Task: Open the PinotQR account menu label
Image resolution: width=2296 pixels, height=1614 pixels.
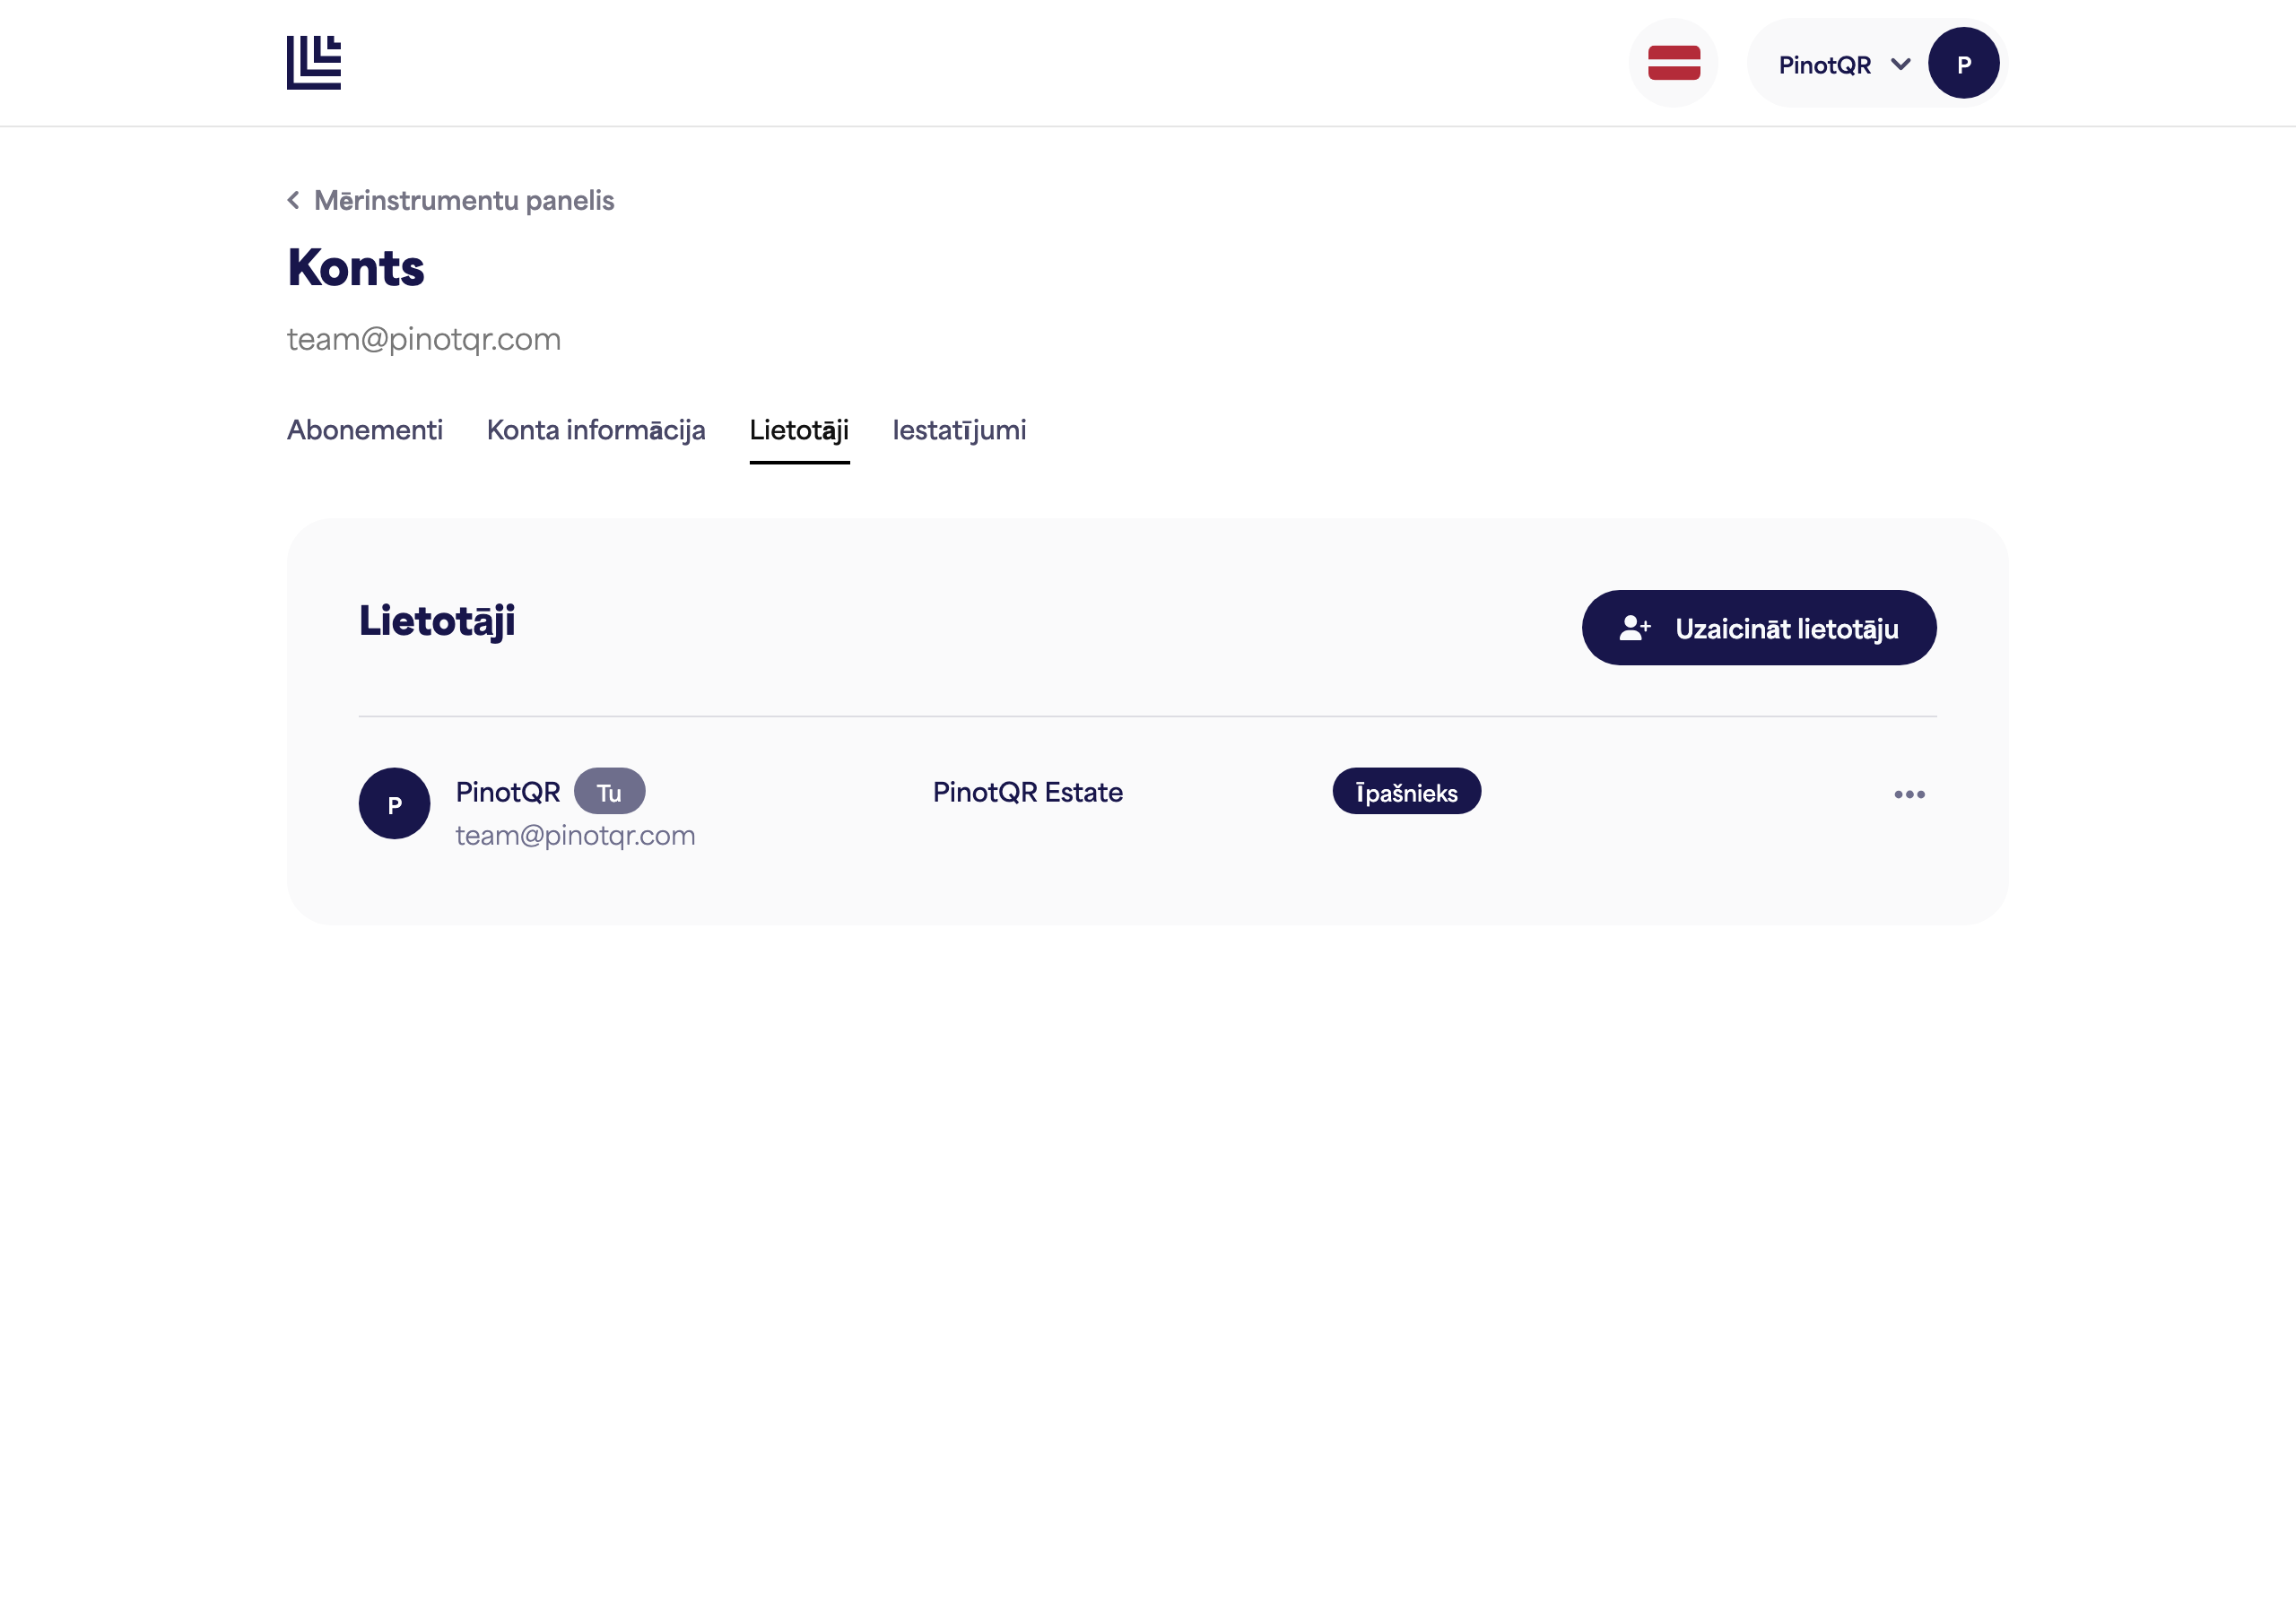Action: [1824, 65]
